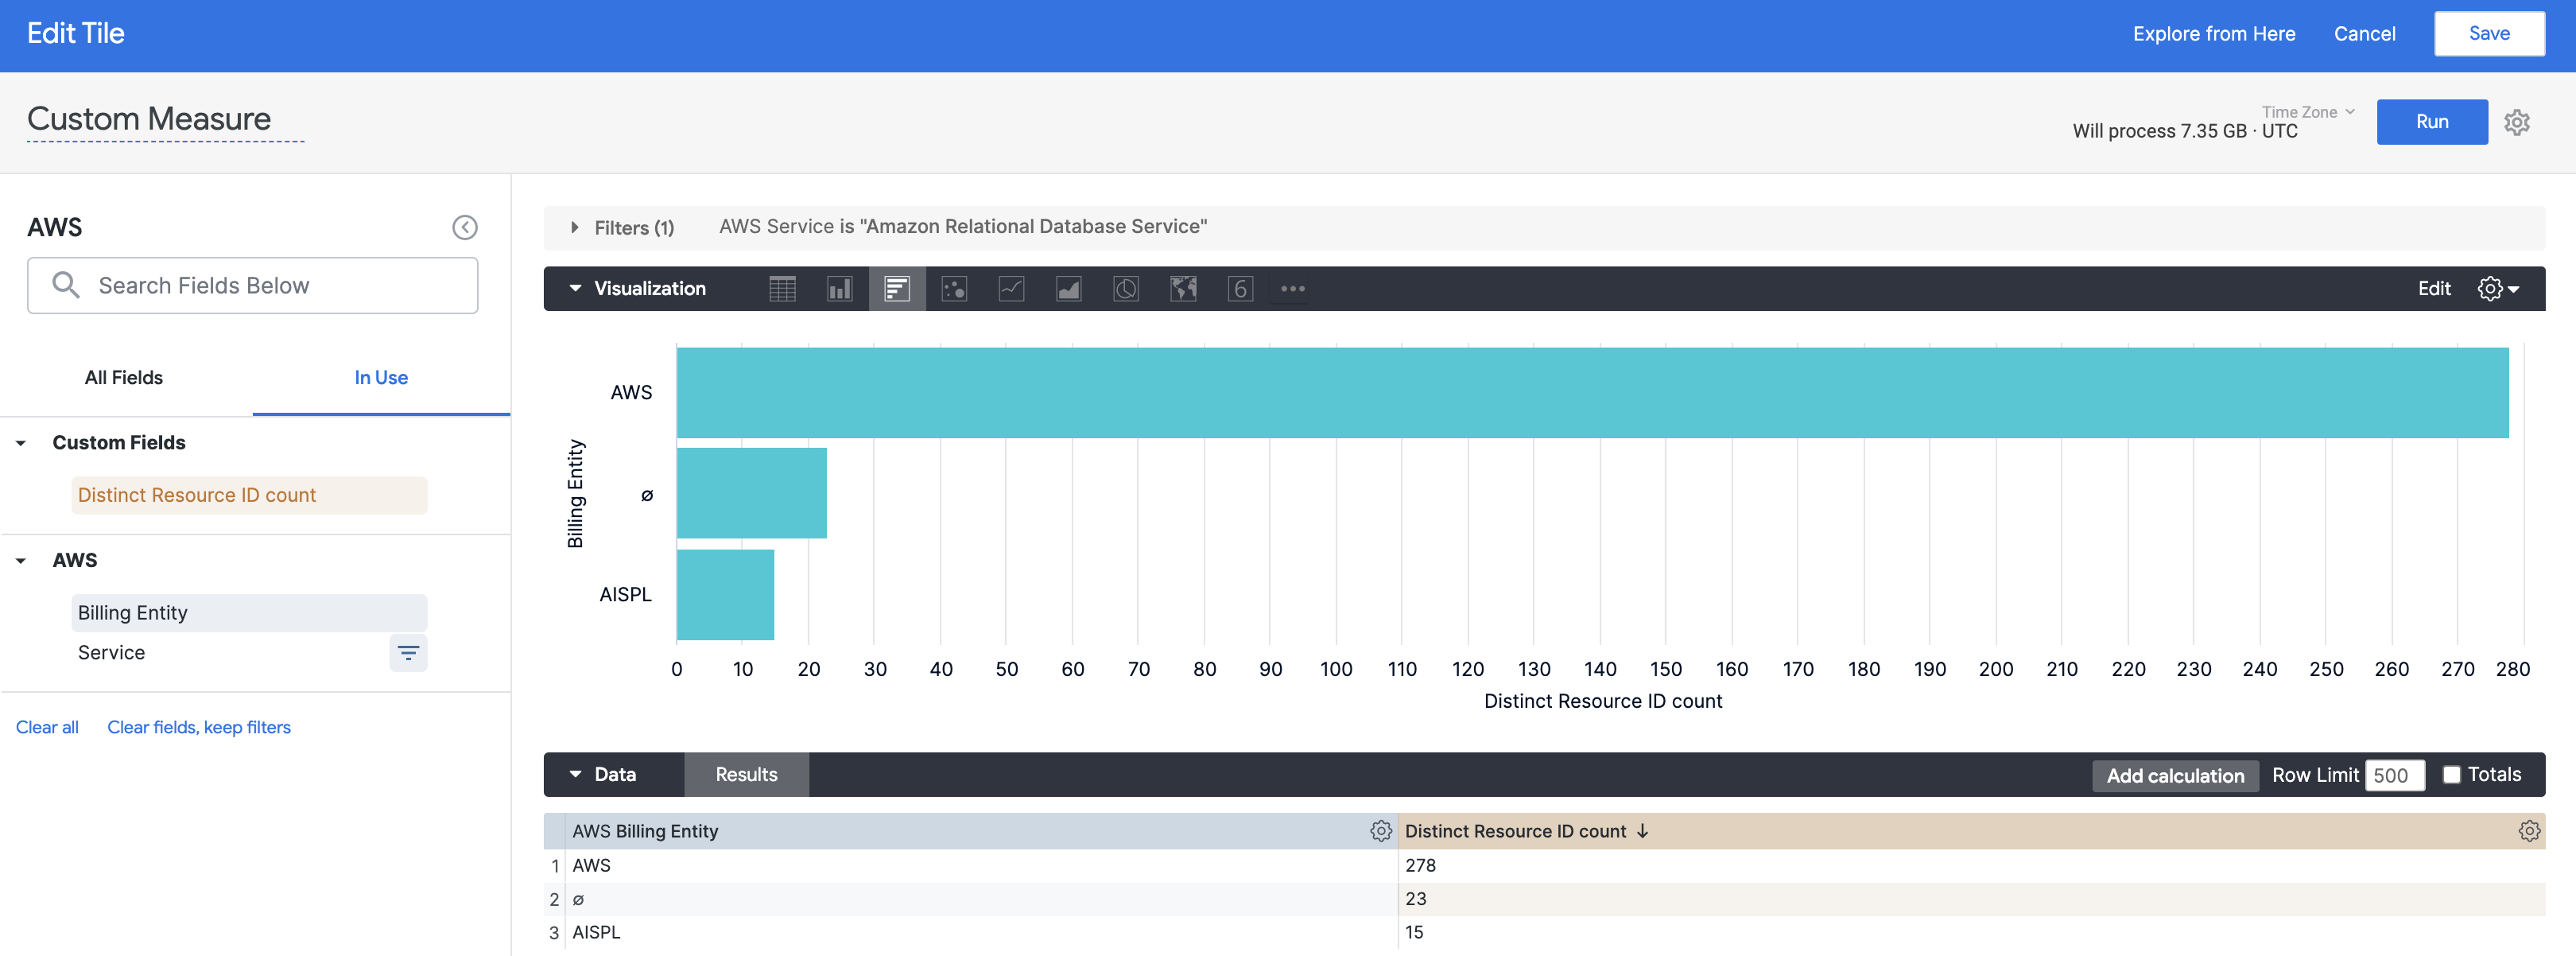The height and width of the screenshot is (956, 2576).
Task: Switch to the All Fields tab
Action: pos(124,378)
